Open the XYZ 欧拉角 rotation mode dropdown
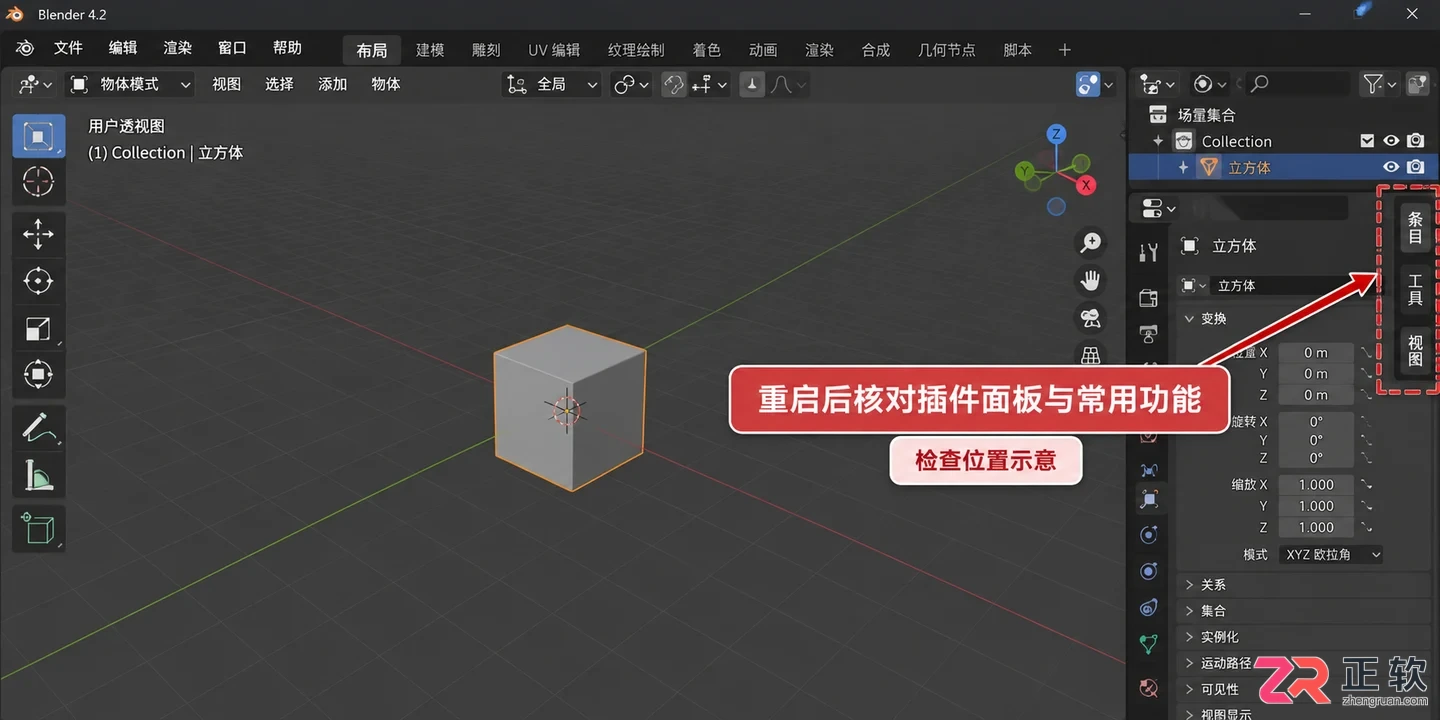The image size is (1440, 720). (1330, 554)
